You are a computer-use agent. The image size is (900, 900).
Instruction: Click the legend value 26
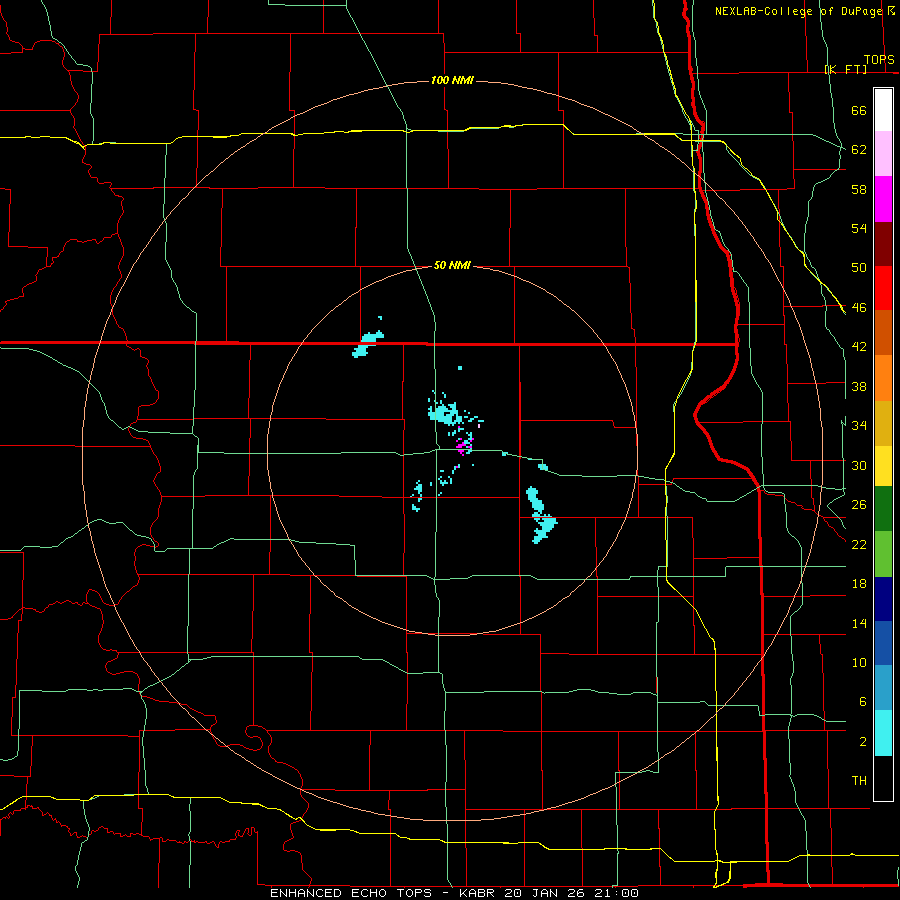click(859, 505)
